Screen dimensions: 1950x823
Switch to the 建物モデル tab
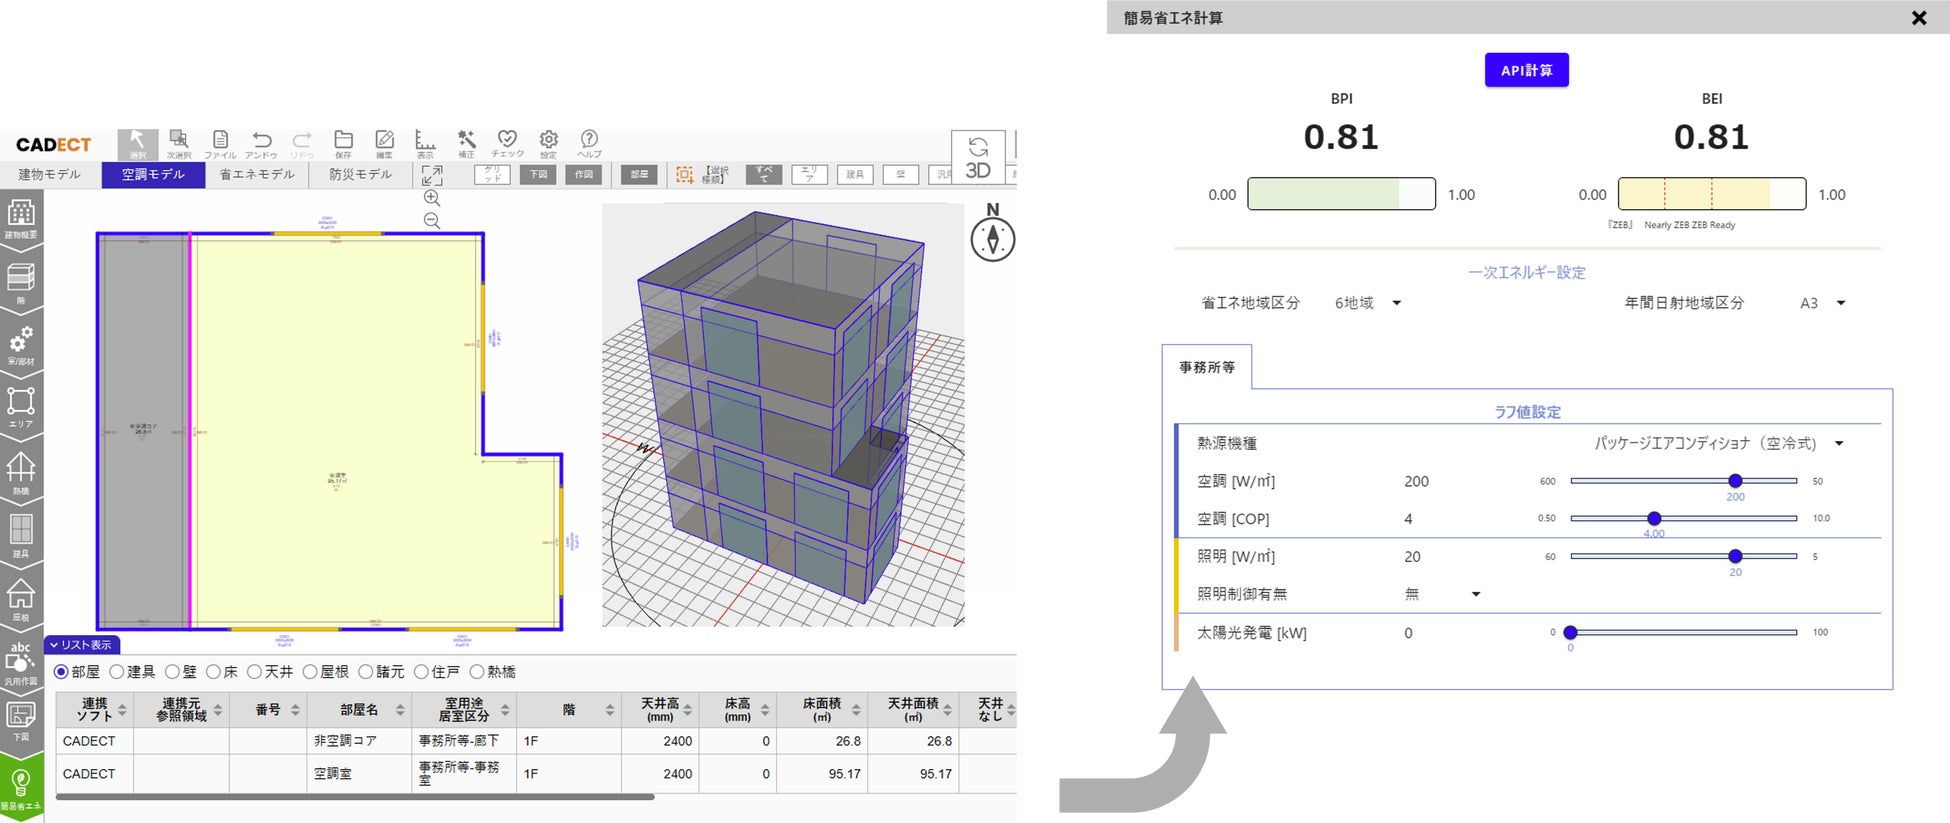50,175
